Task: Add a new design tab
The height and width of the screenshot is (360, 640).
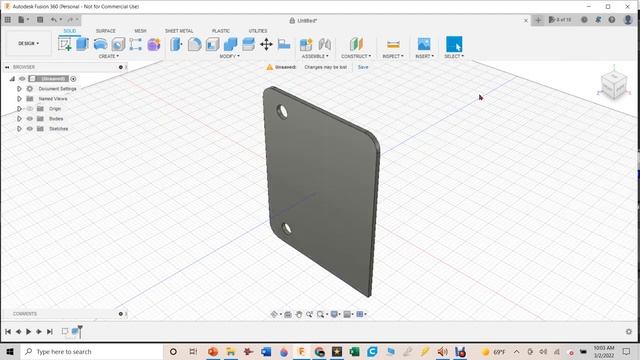Action: click(x=538, y=20)
